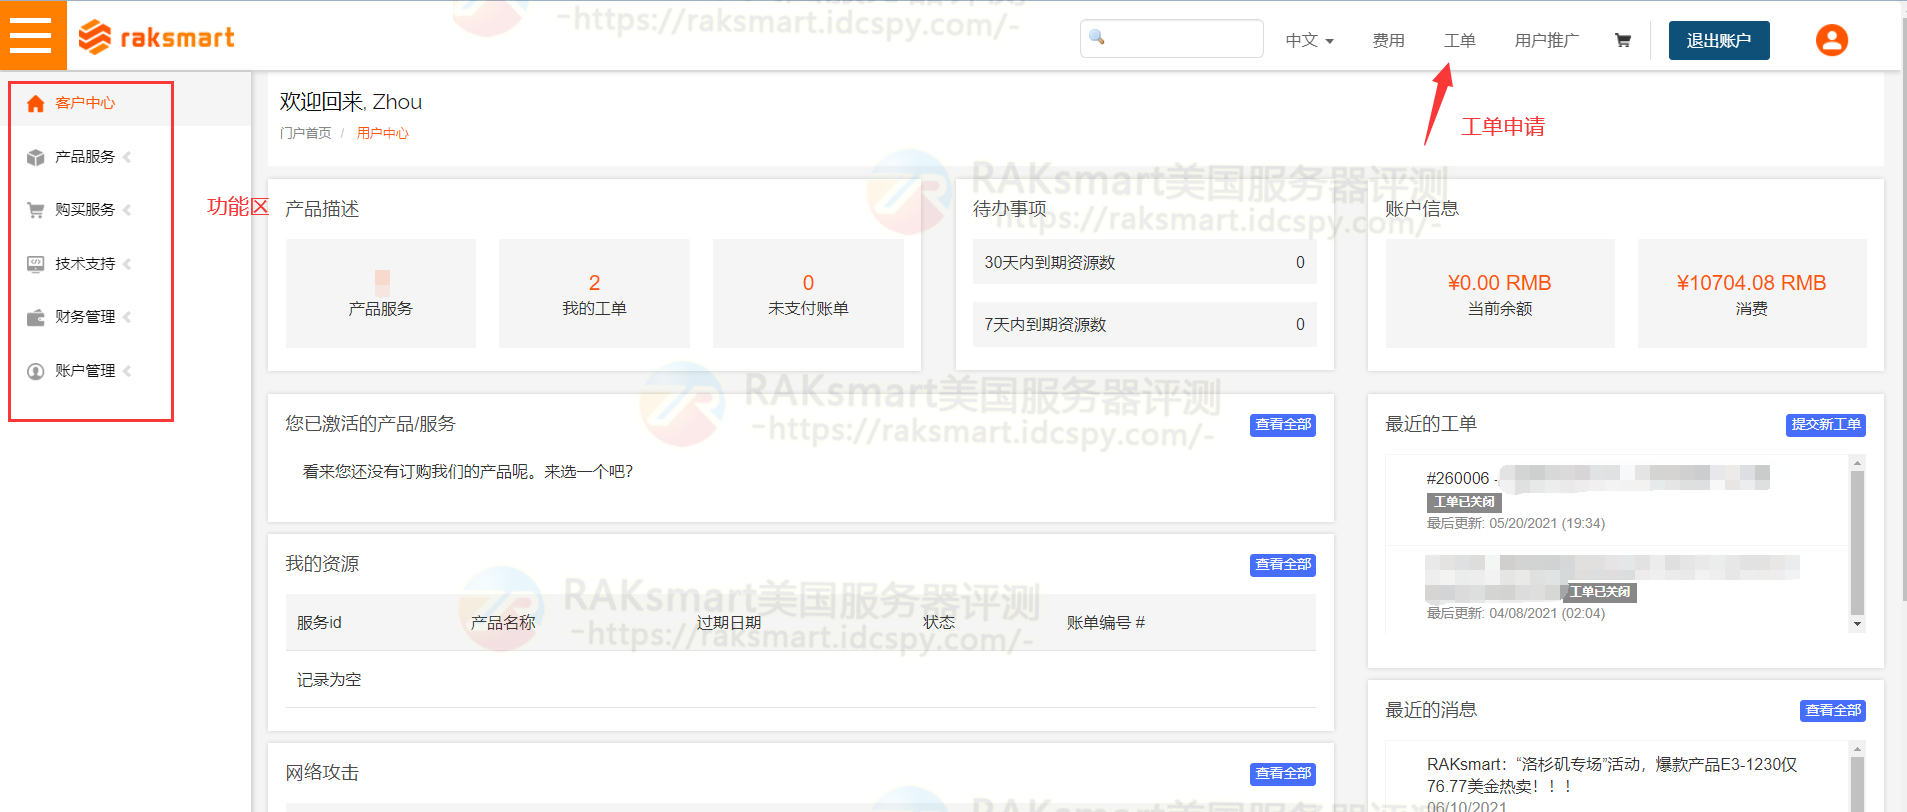Screen dimensions: 1907x812
Task: Click the 提交新工单 button
Action: (x=1825, y=425)
